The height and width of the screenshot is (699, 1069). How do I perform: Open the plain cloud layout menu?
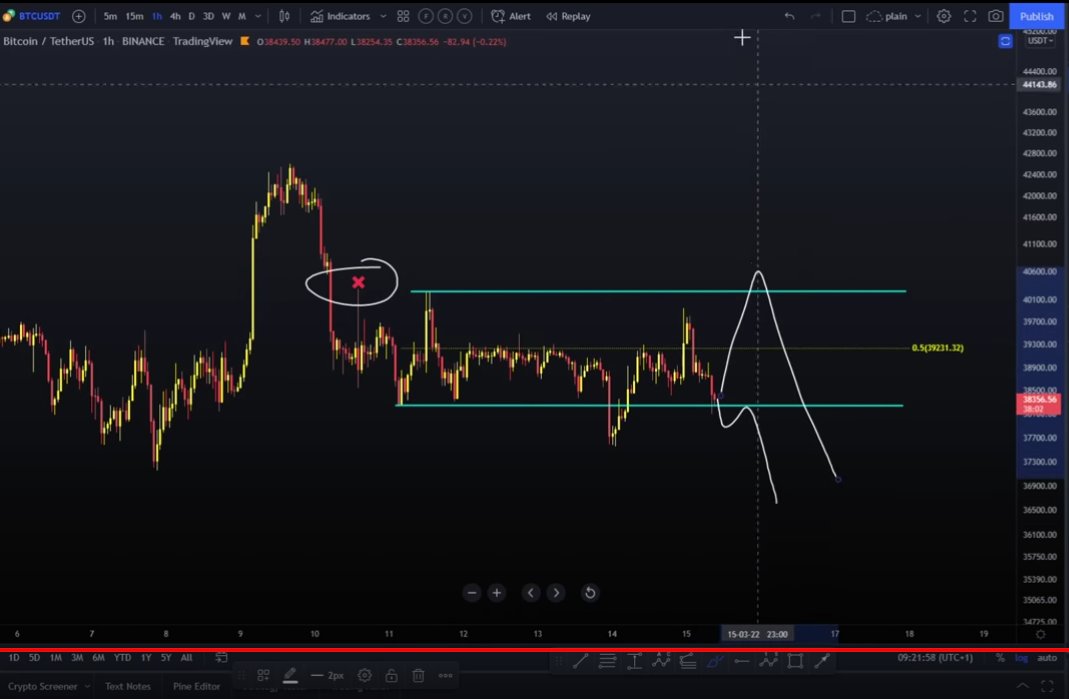[894, 16]
